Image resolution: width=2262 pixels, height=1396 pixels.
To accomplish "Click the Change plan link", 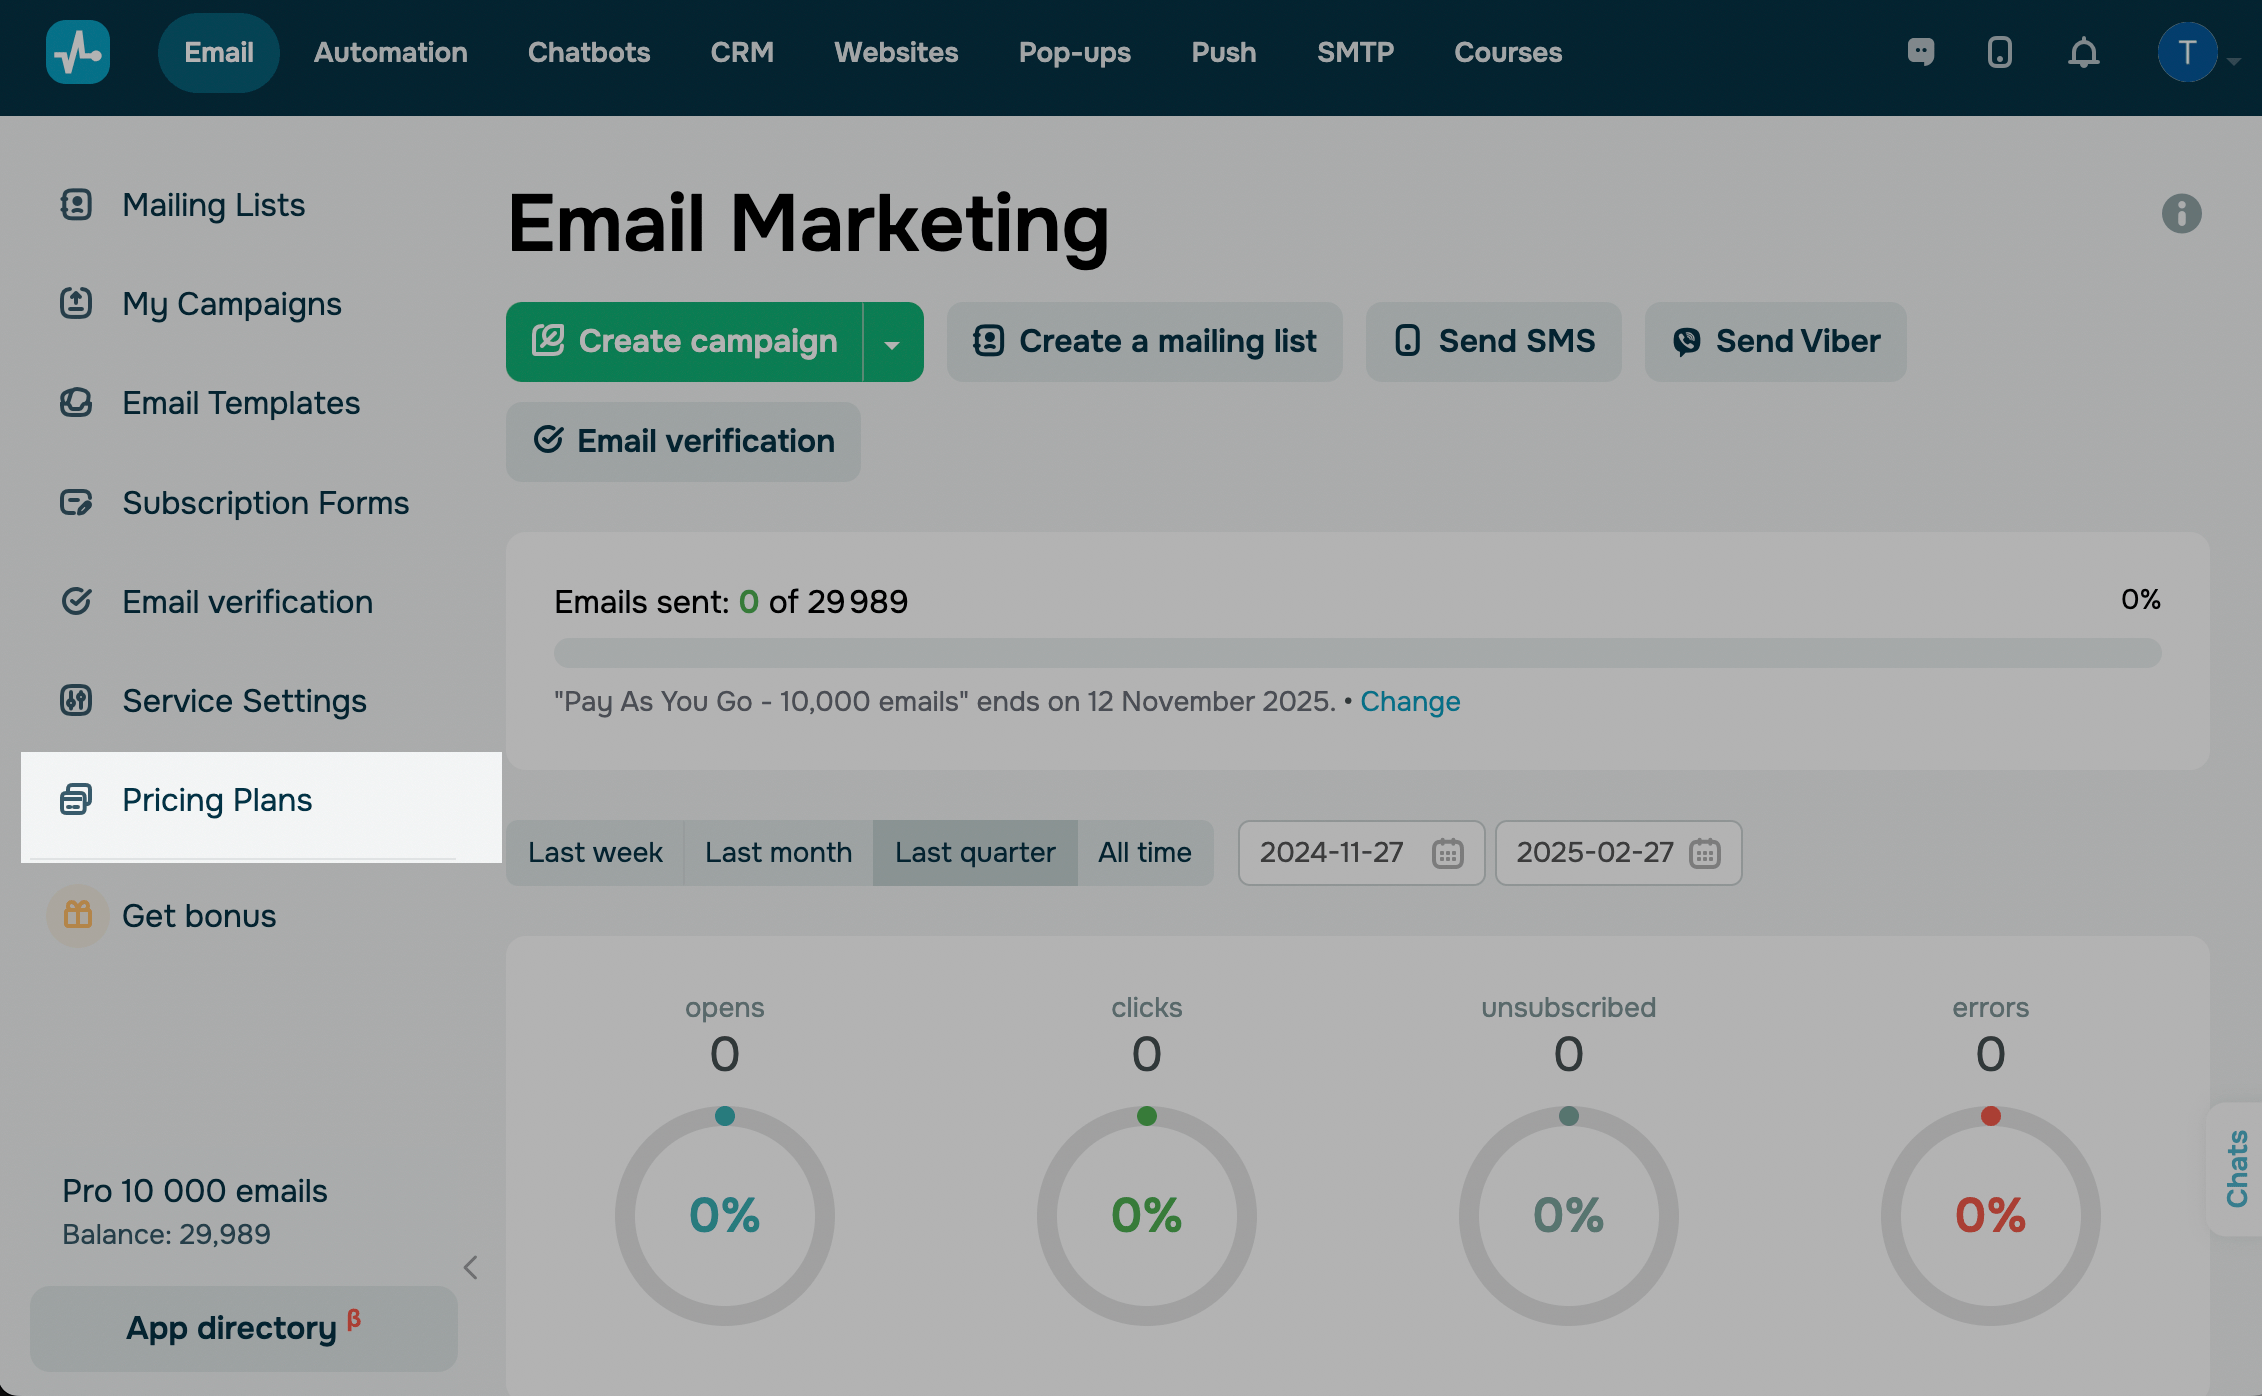I will coord(1409,702).
